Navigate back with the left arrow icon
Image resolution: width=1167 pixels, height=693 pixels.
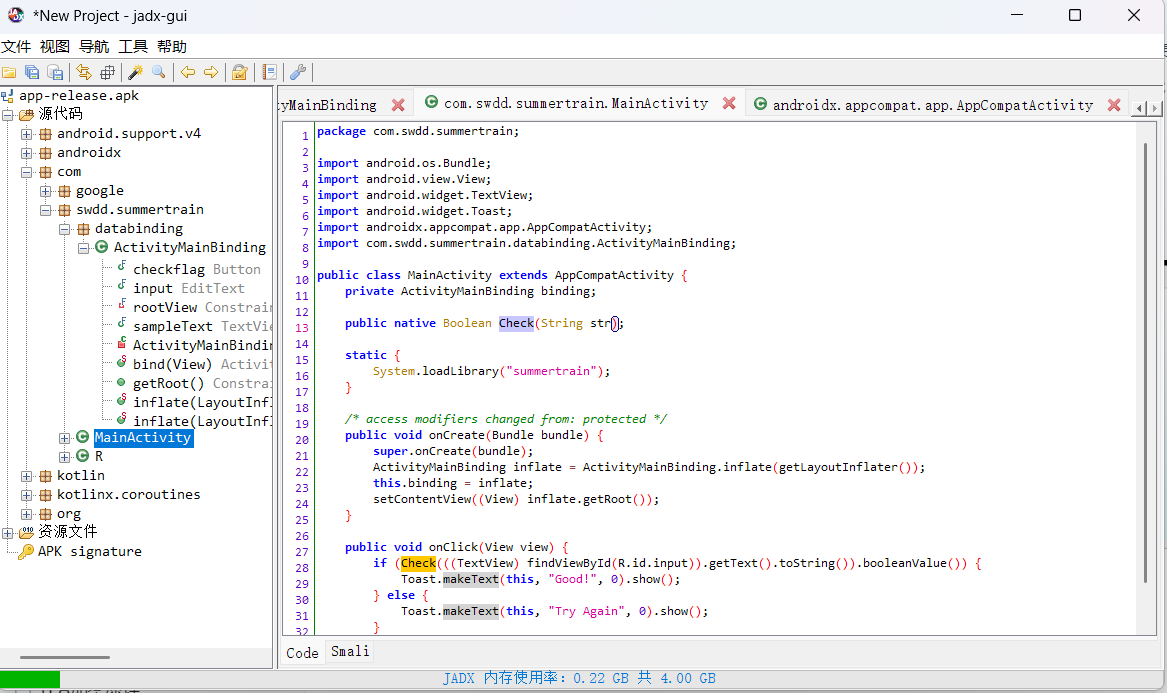coord(188,72)
